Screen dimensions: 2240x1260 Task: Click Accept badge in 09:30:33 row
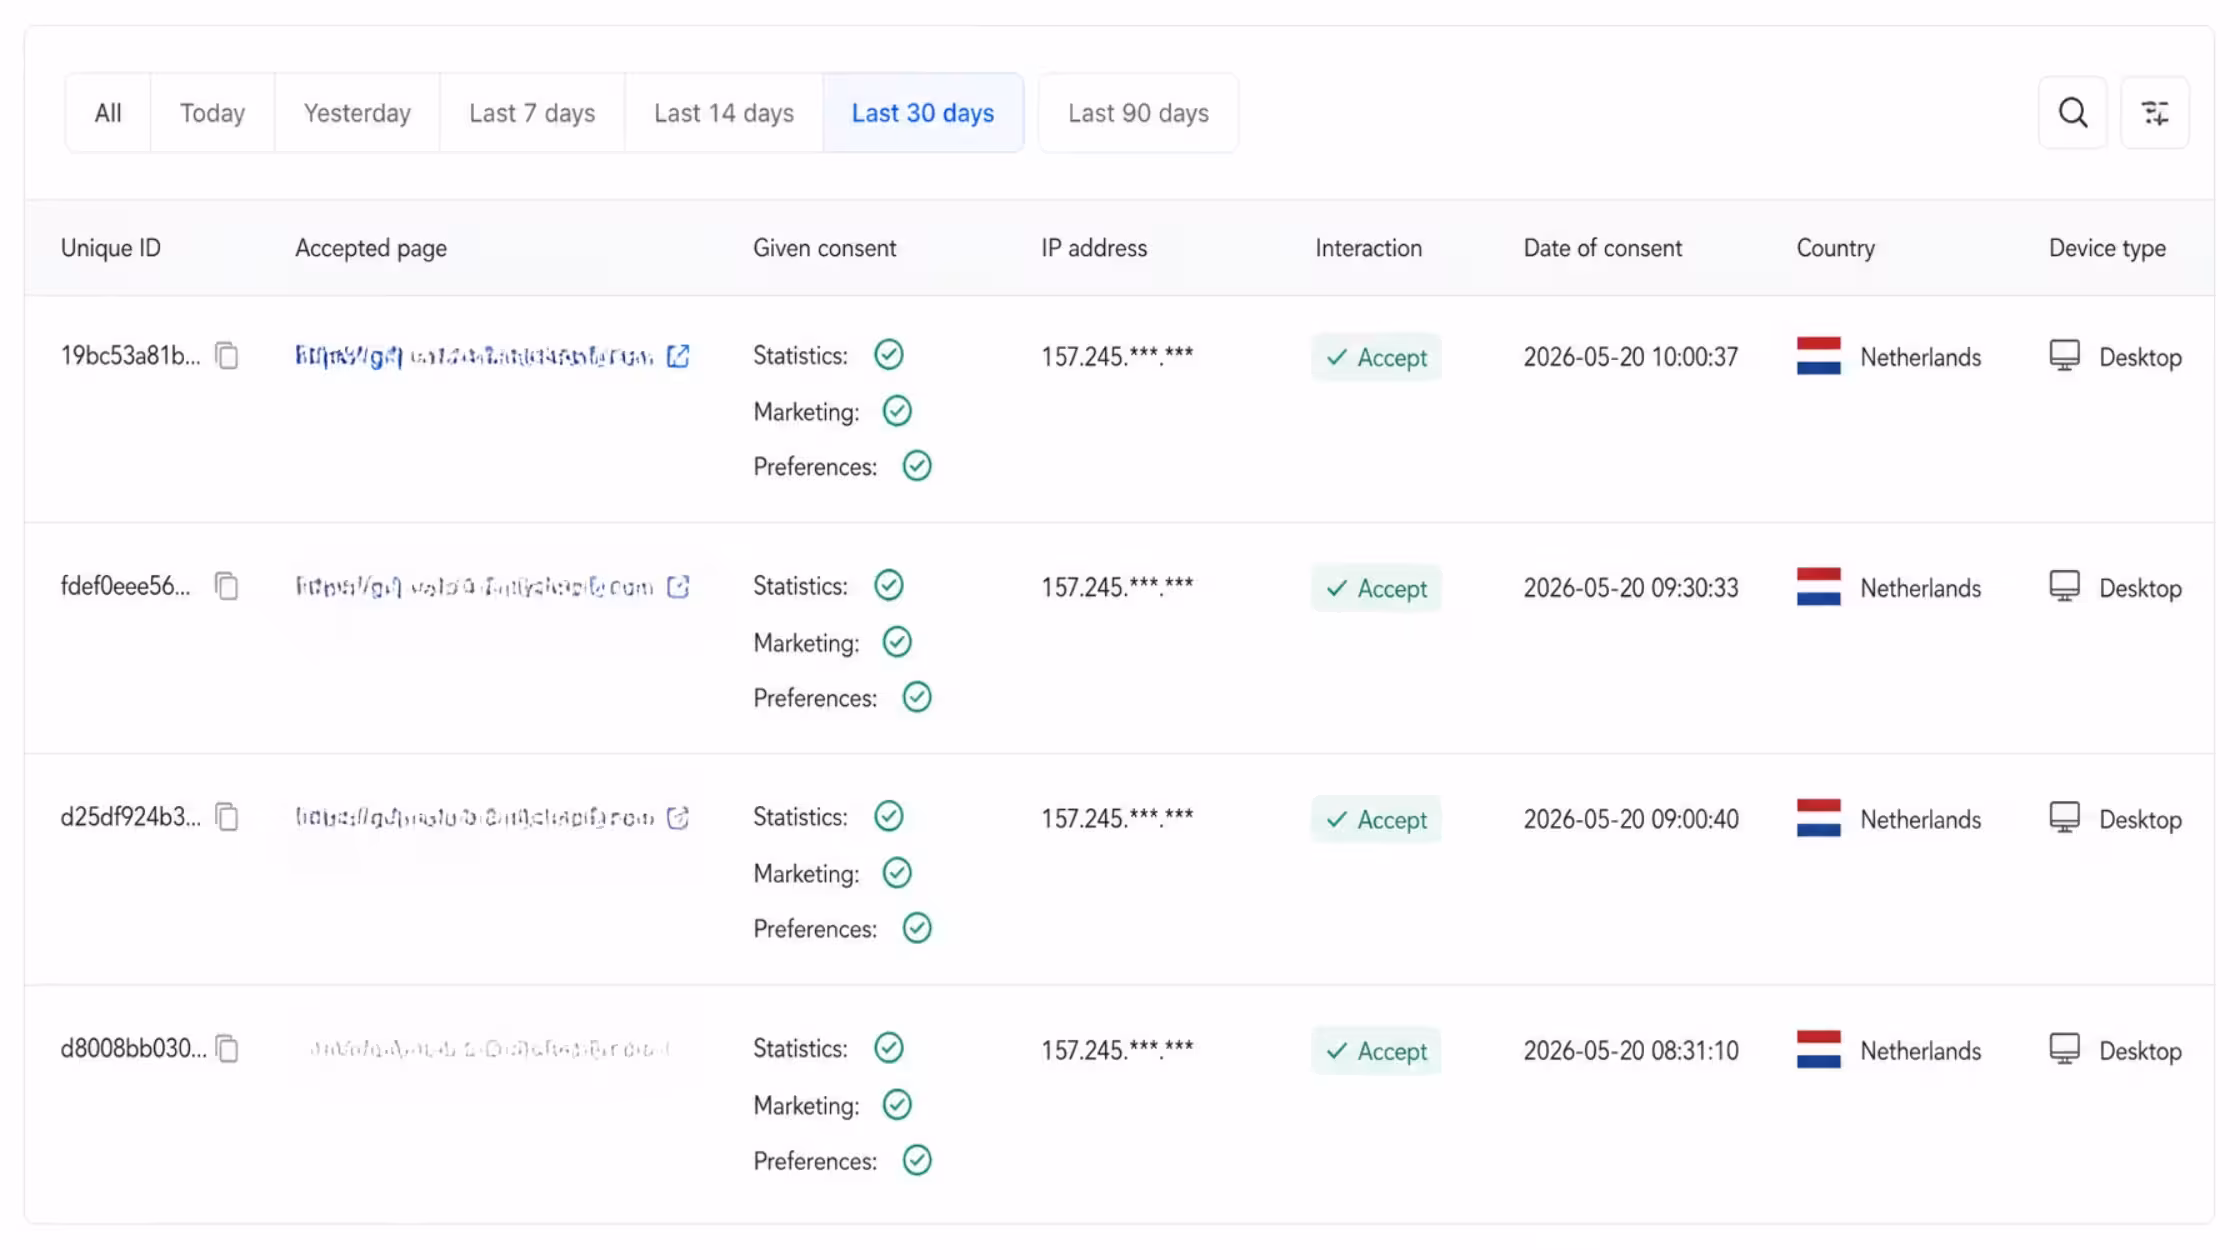(1376, 588)
